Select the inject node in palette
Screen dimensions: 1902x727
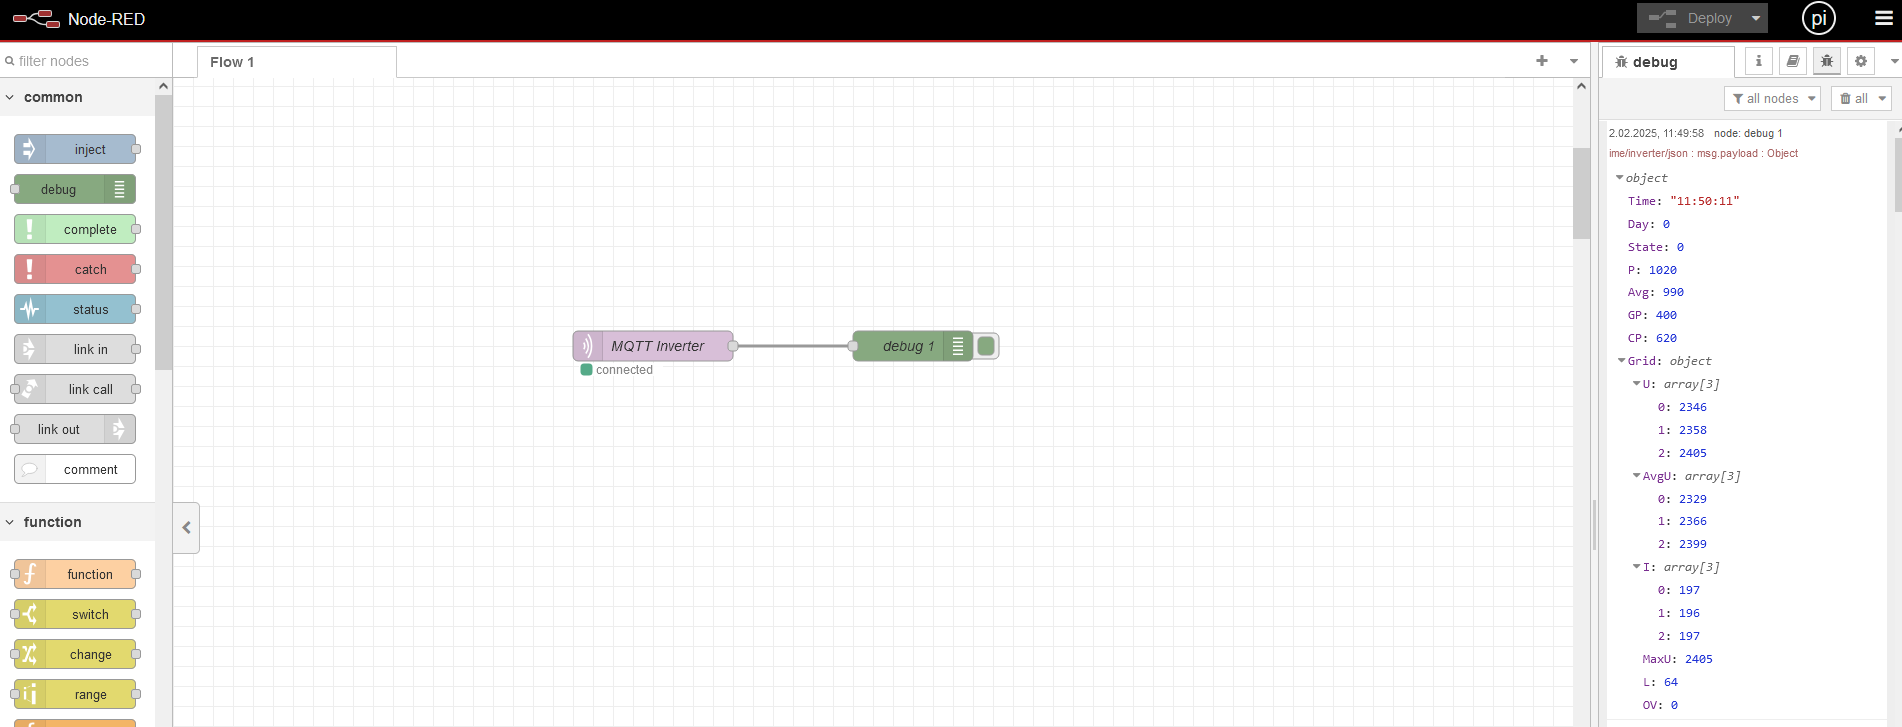(75, 149)
